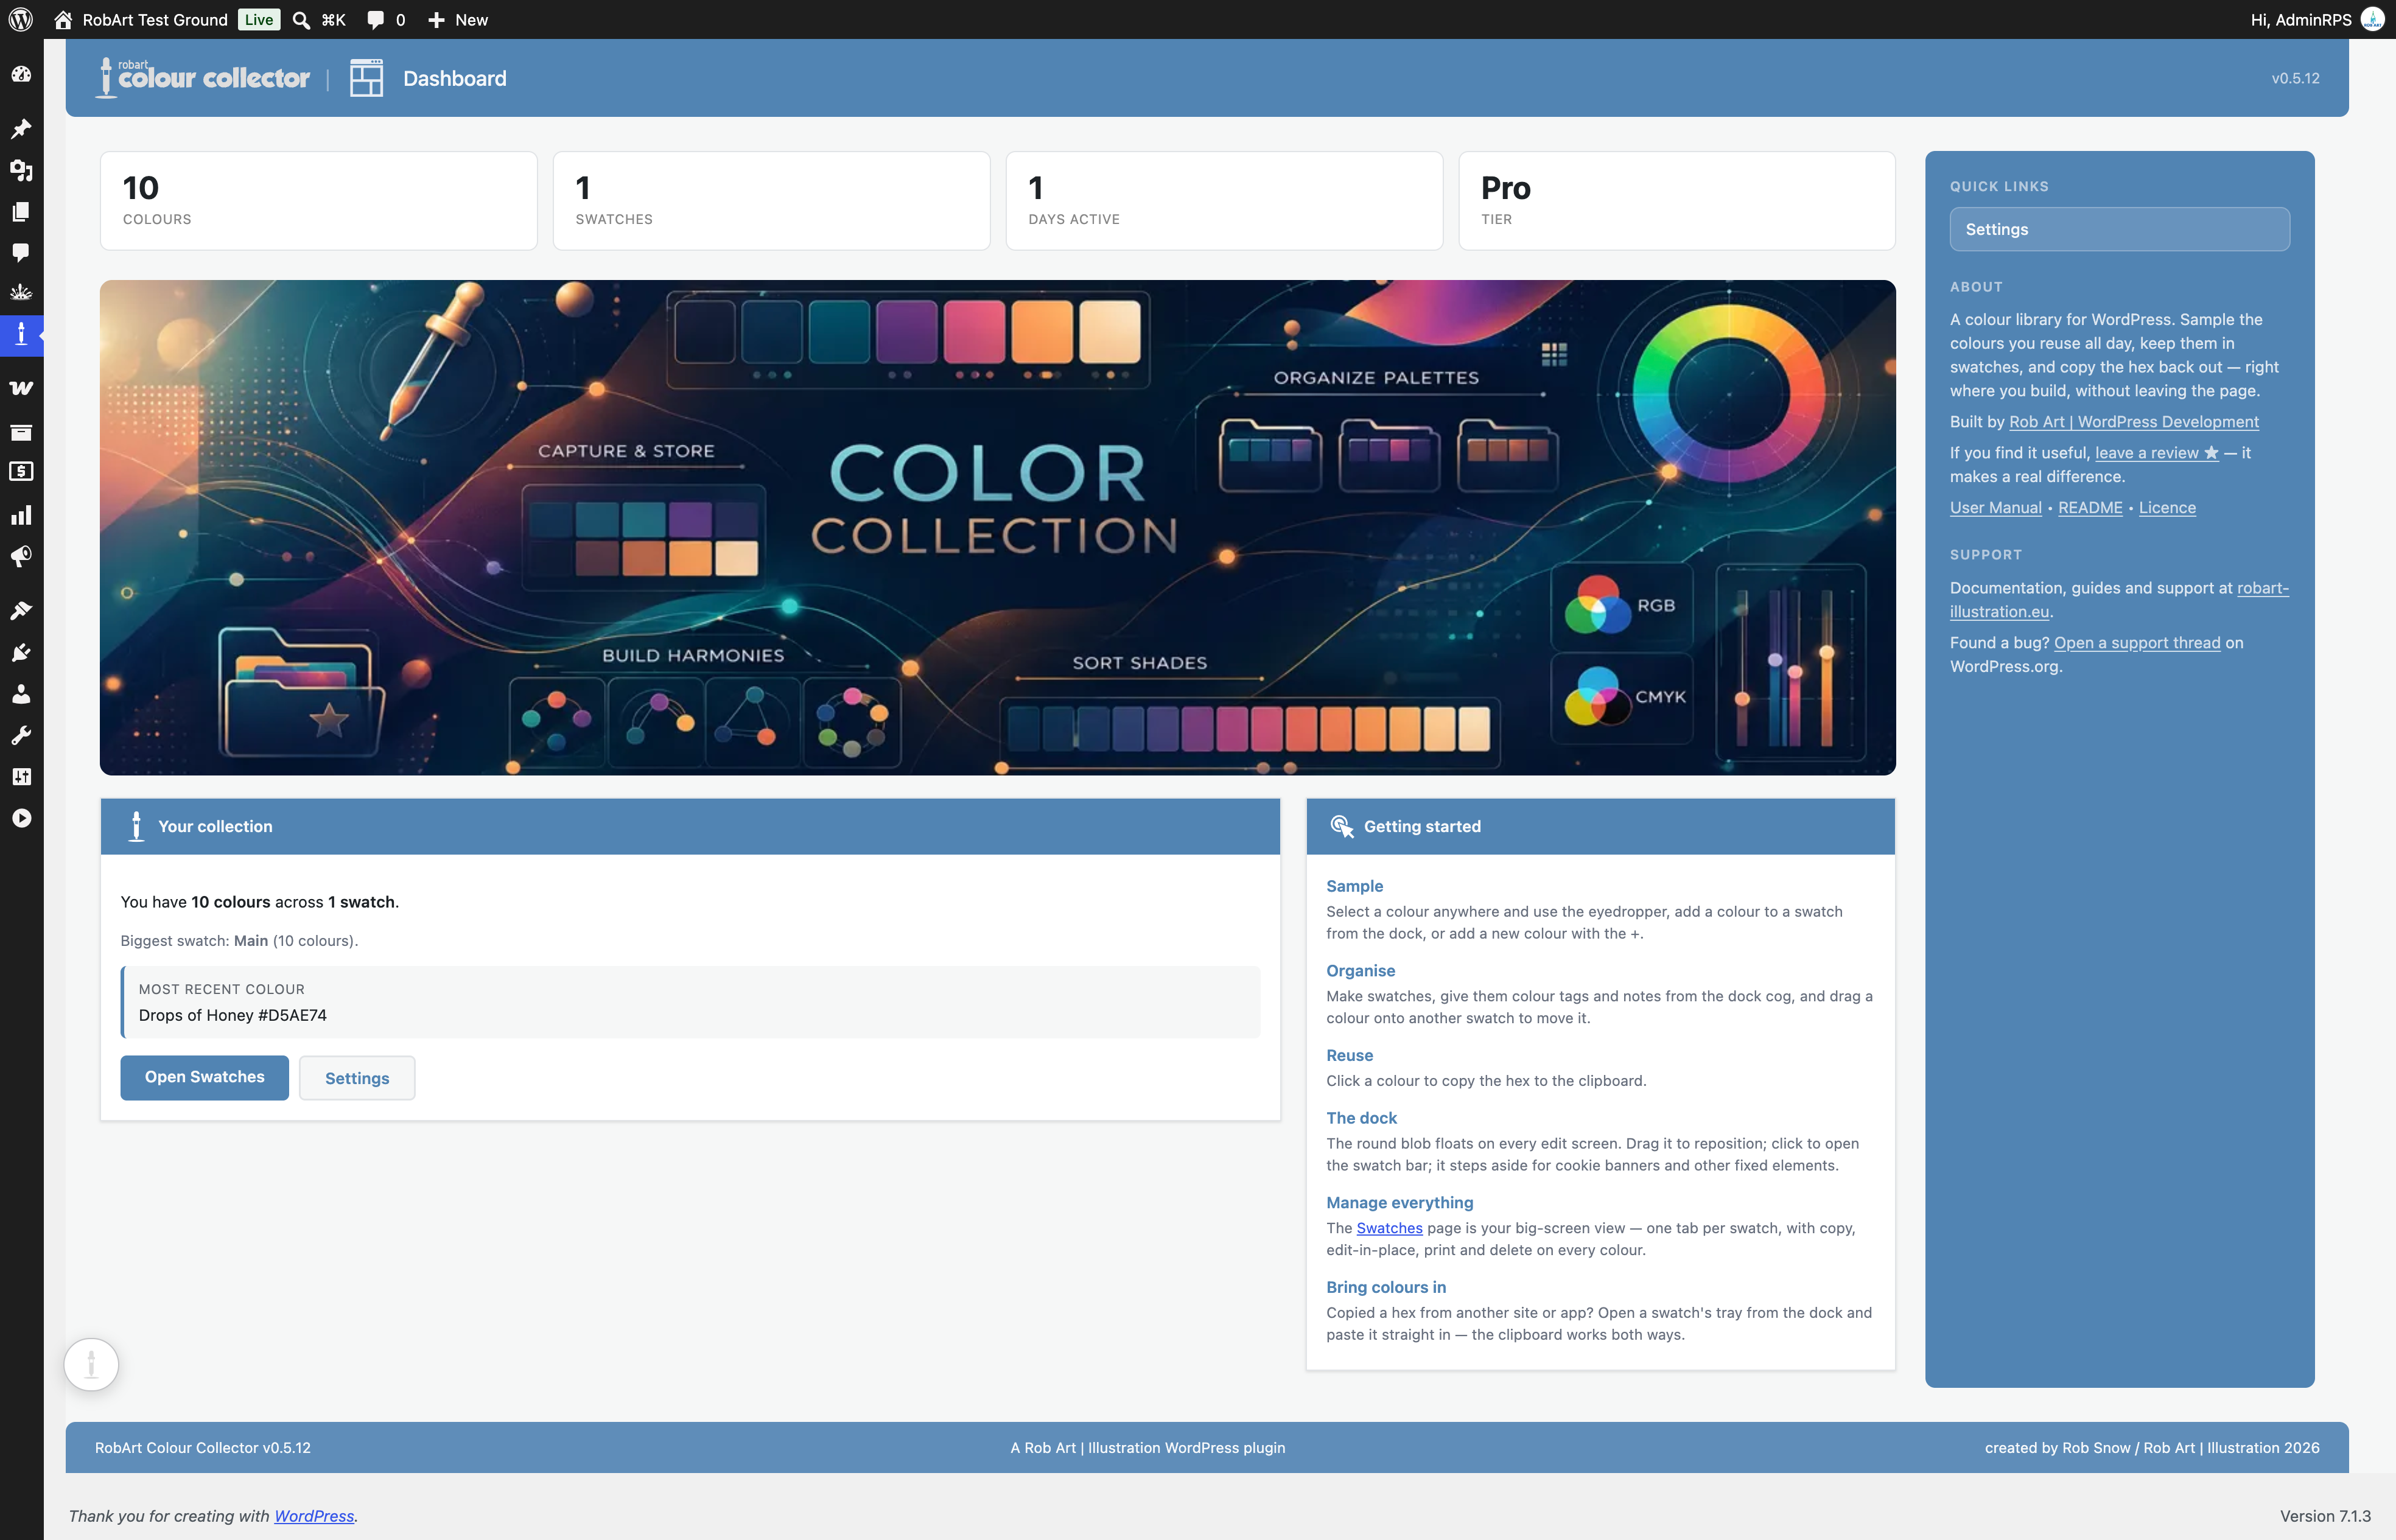Click the Most Recent Colour Drops of Honey entry
Screen dimensions: 2396x1540
(690, 1002)
